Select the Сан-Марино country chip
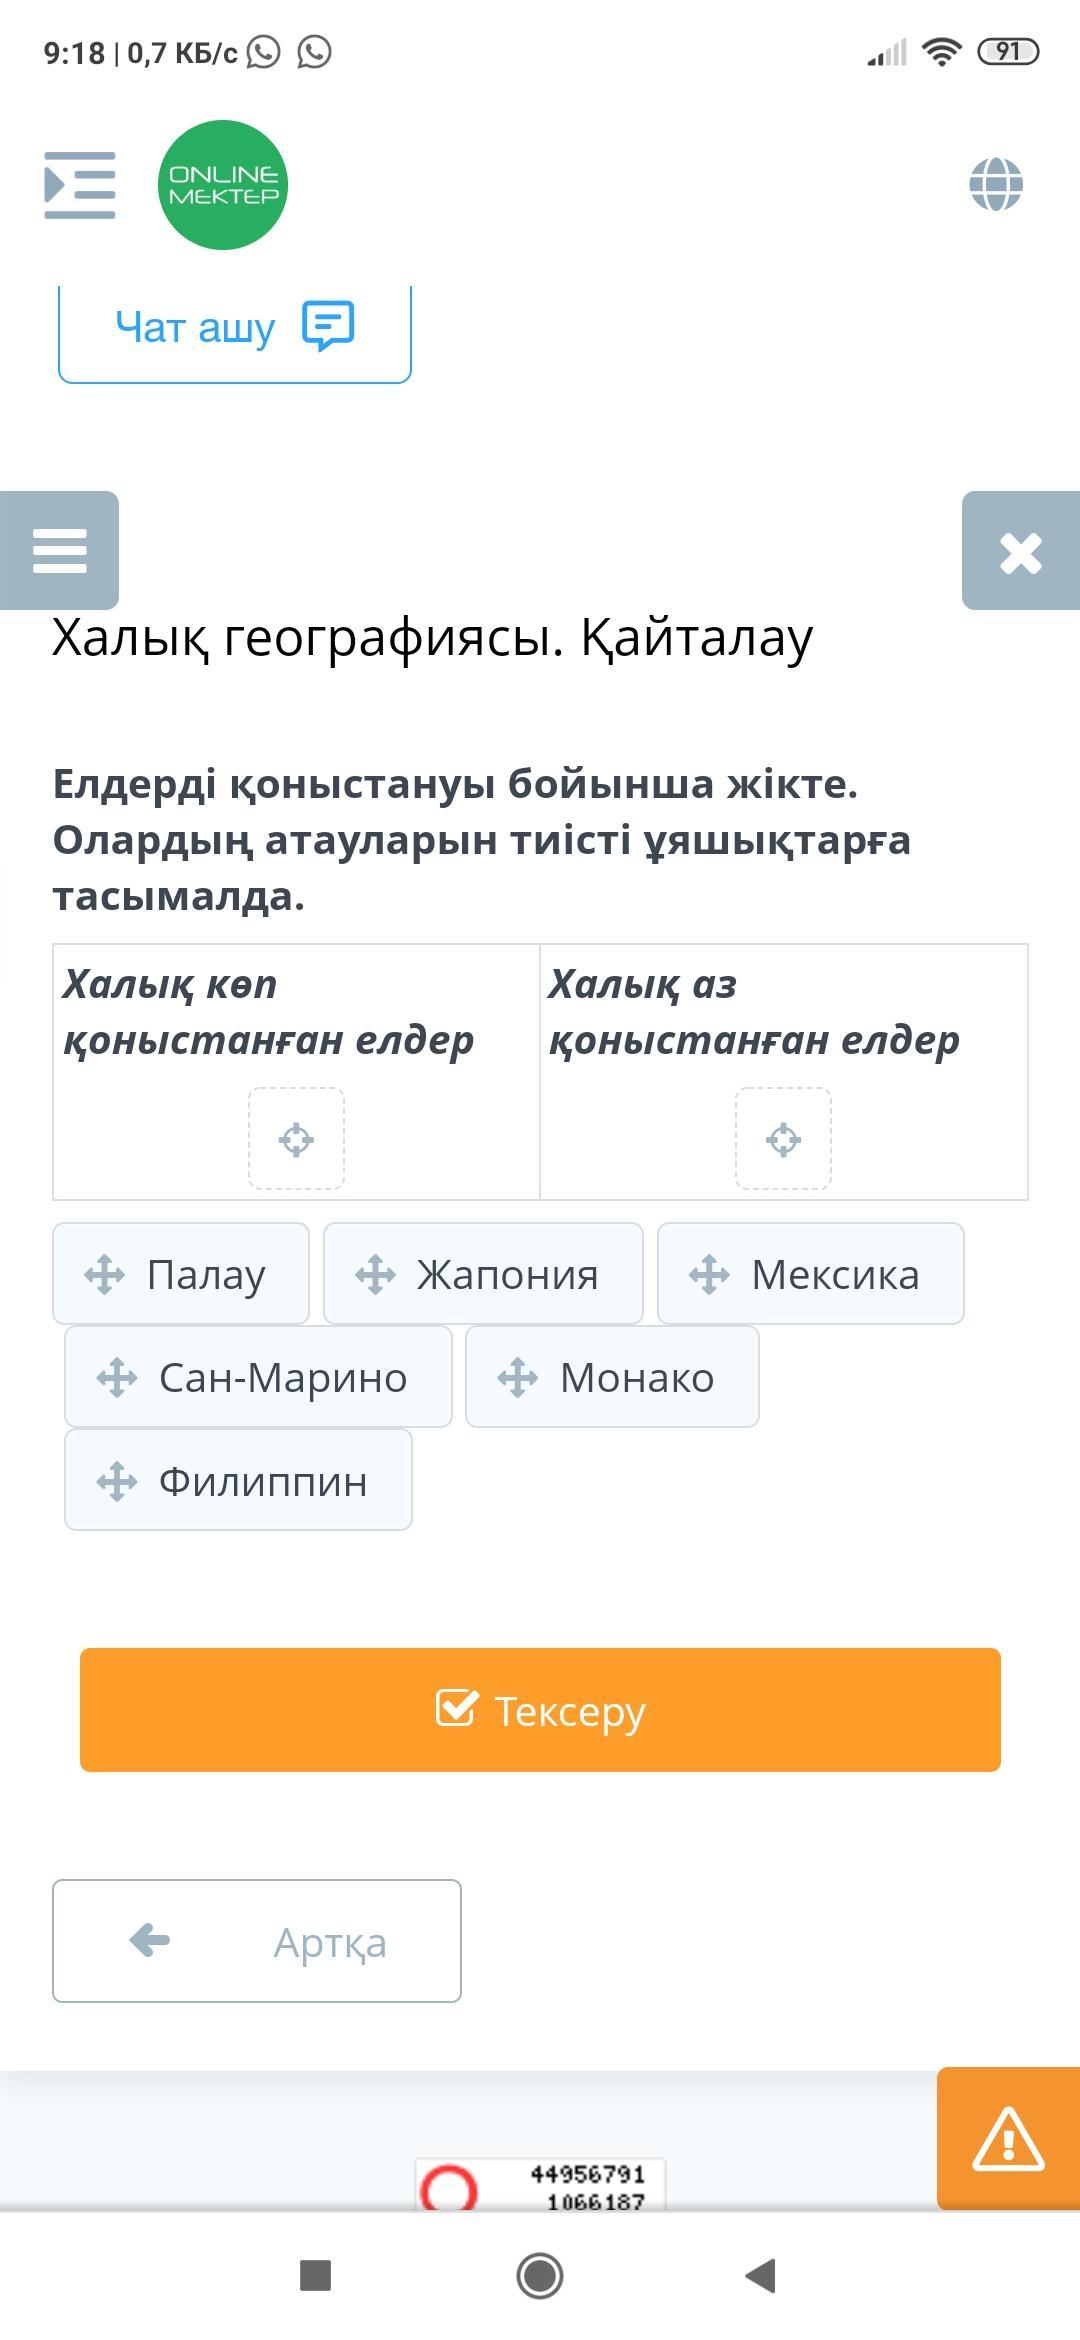 [258, 1377]
